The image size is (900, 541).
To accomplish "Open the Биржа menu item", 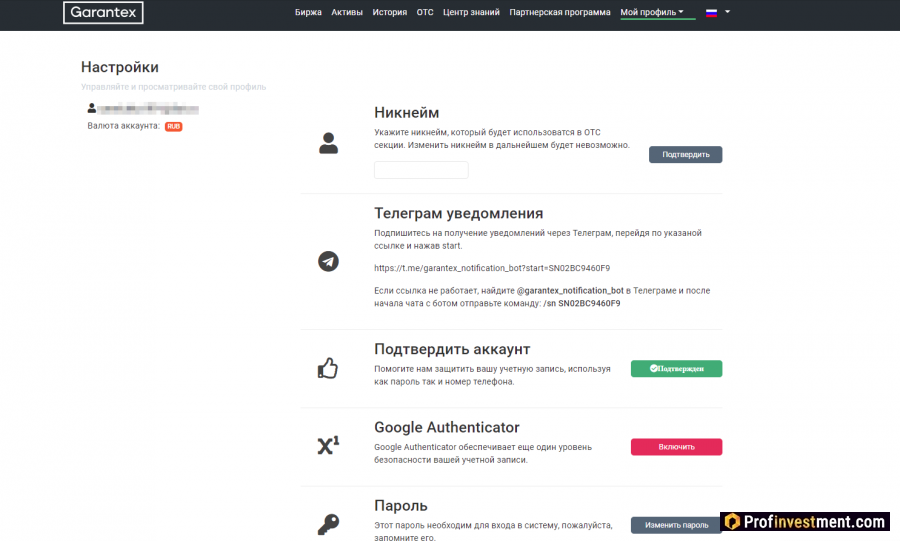I will [x=308, y=12].
